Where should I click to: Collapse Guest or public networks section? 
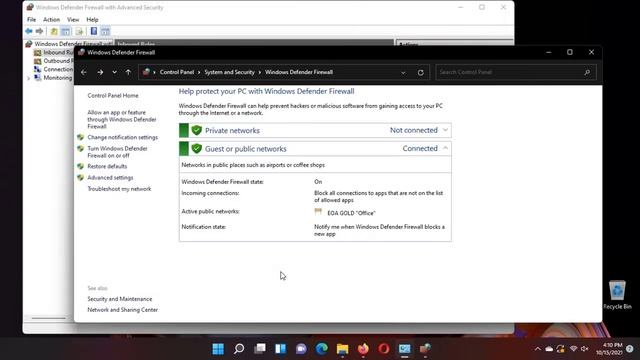pyautogui.click(x=445, y=149)
